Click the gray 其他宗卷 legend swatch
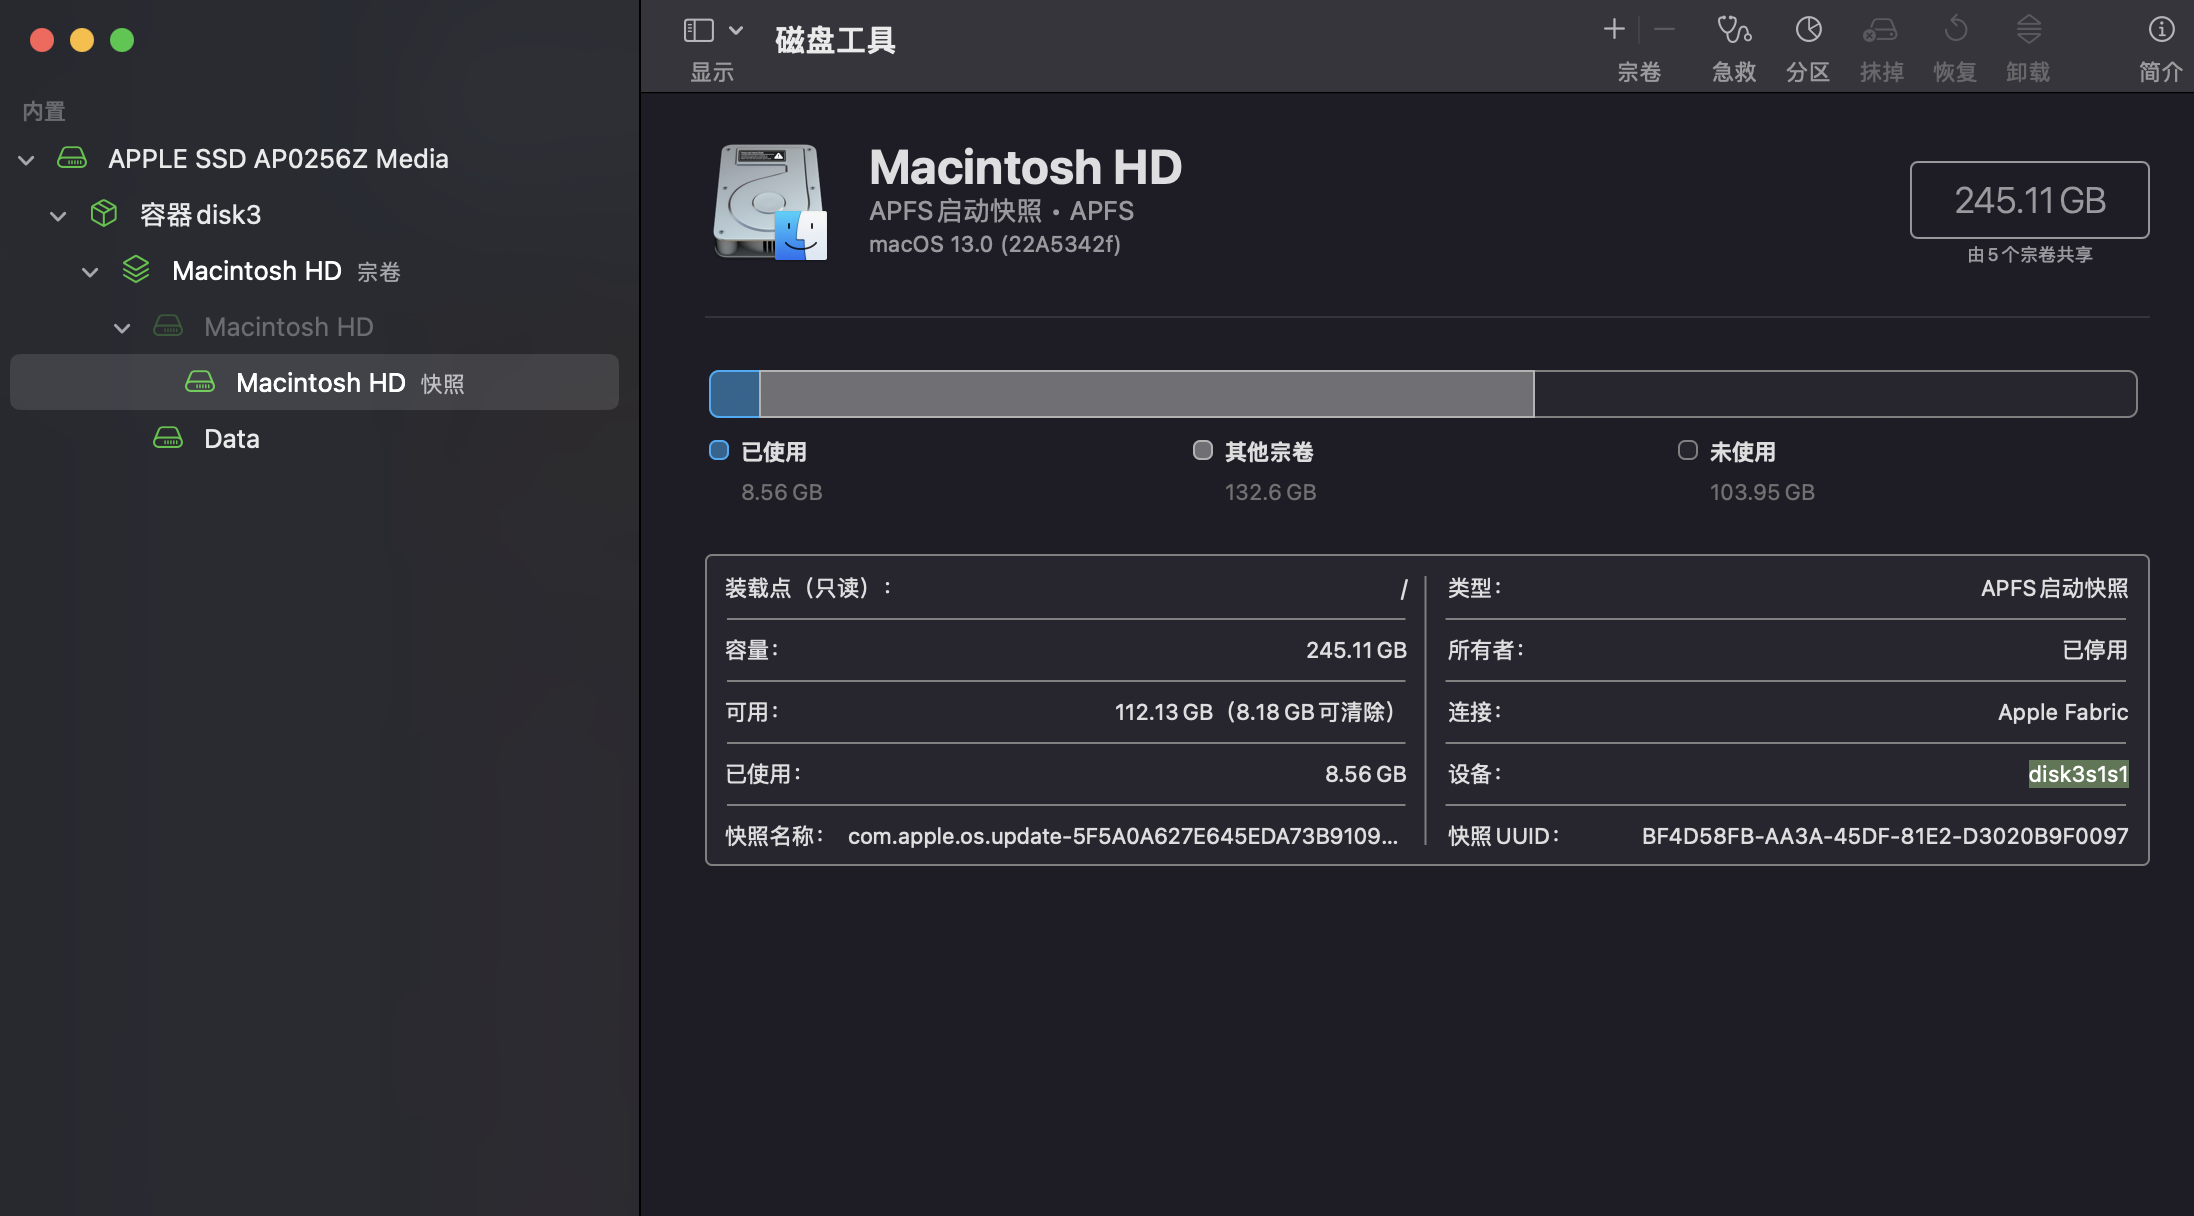The width and height of the screenshot is (2194, 1216). [1202, 451]
